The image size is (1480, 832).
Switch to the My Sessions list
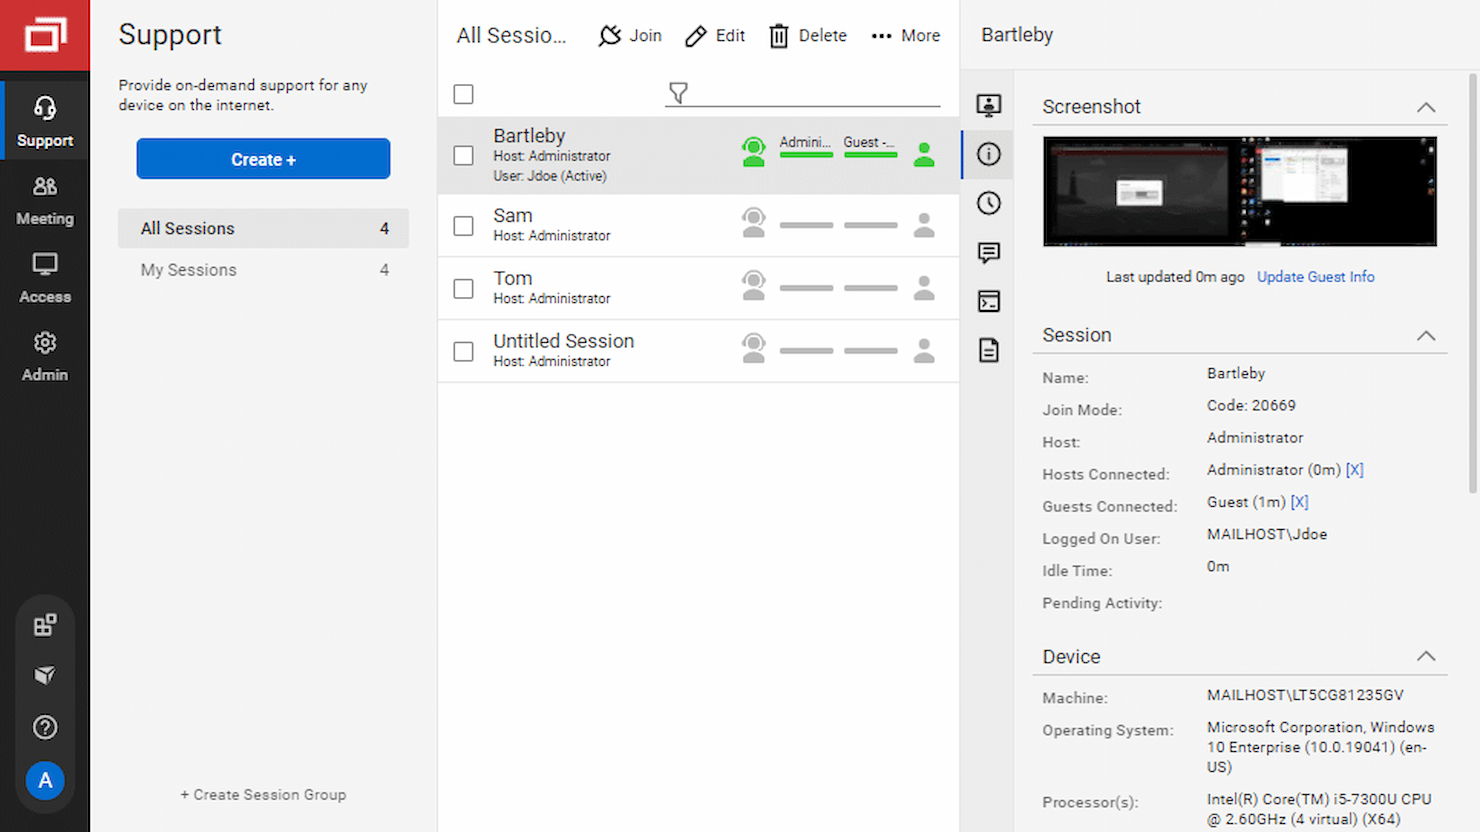(188, 269)
